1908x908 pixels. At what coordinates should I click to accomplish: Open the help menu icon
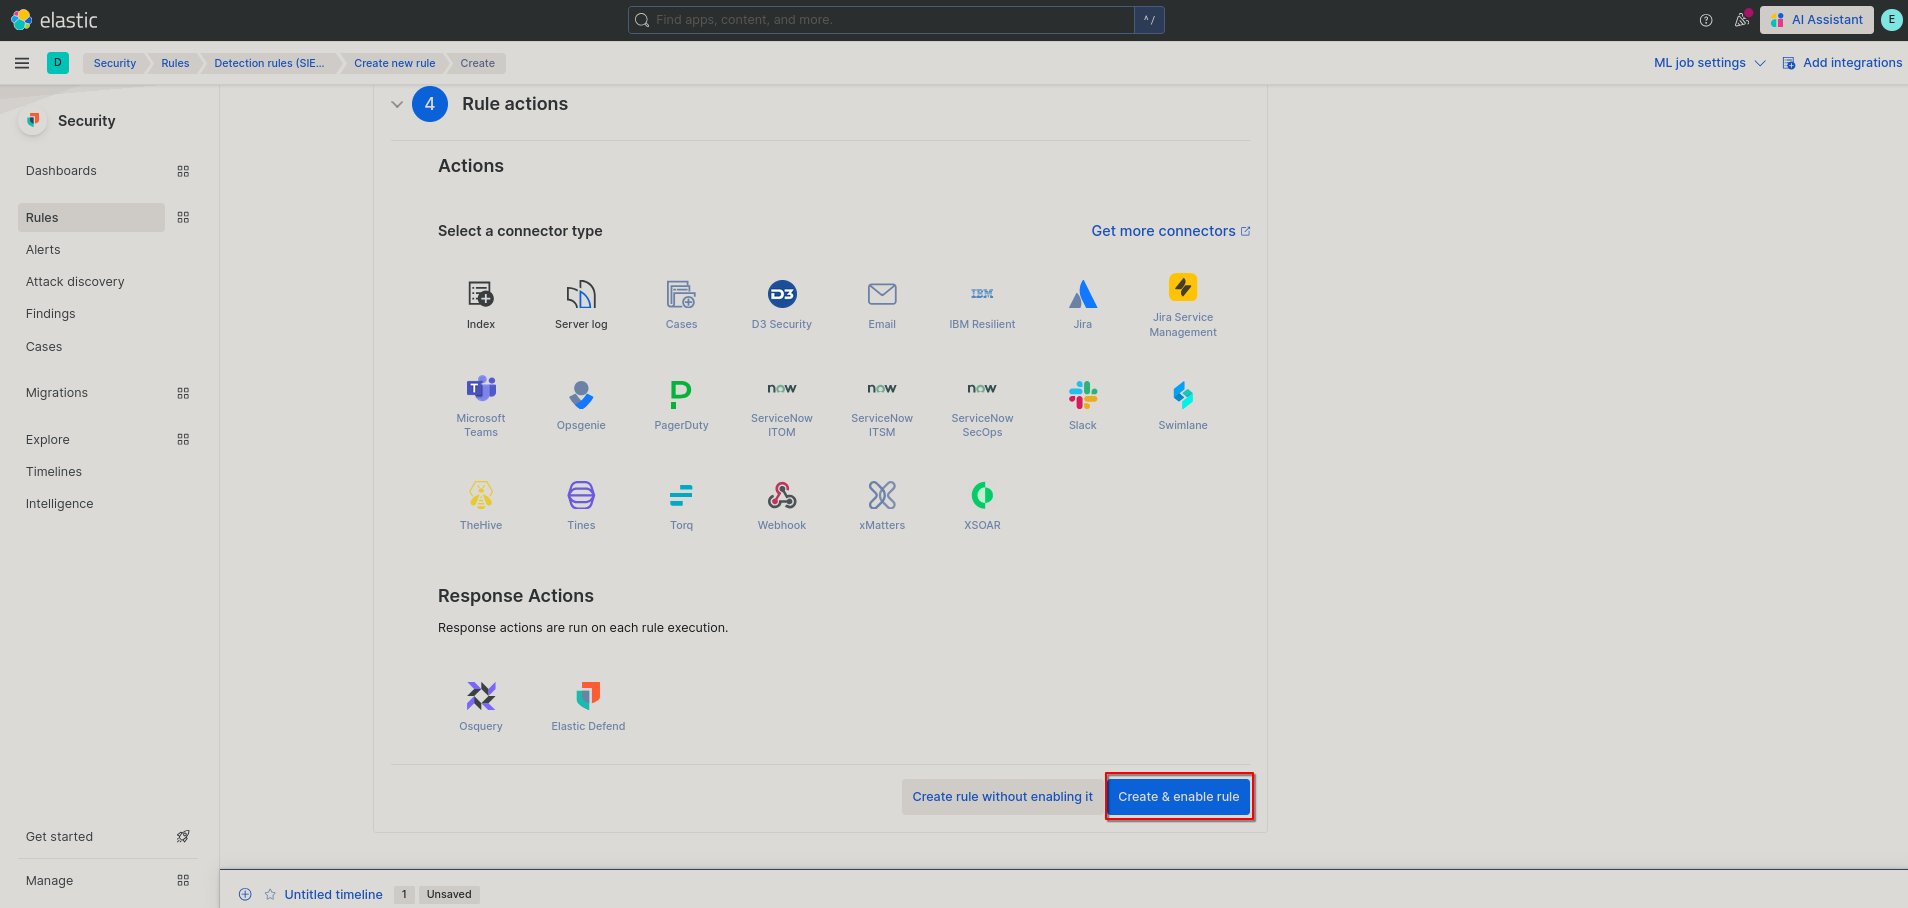point(1706,20)
